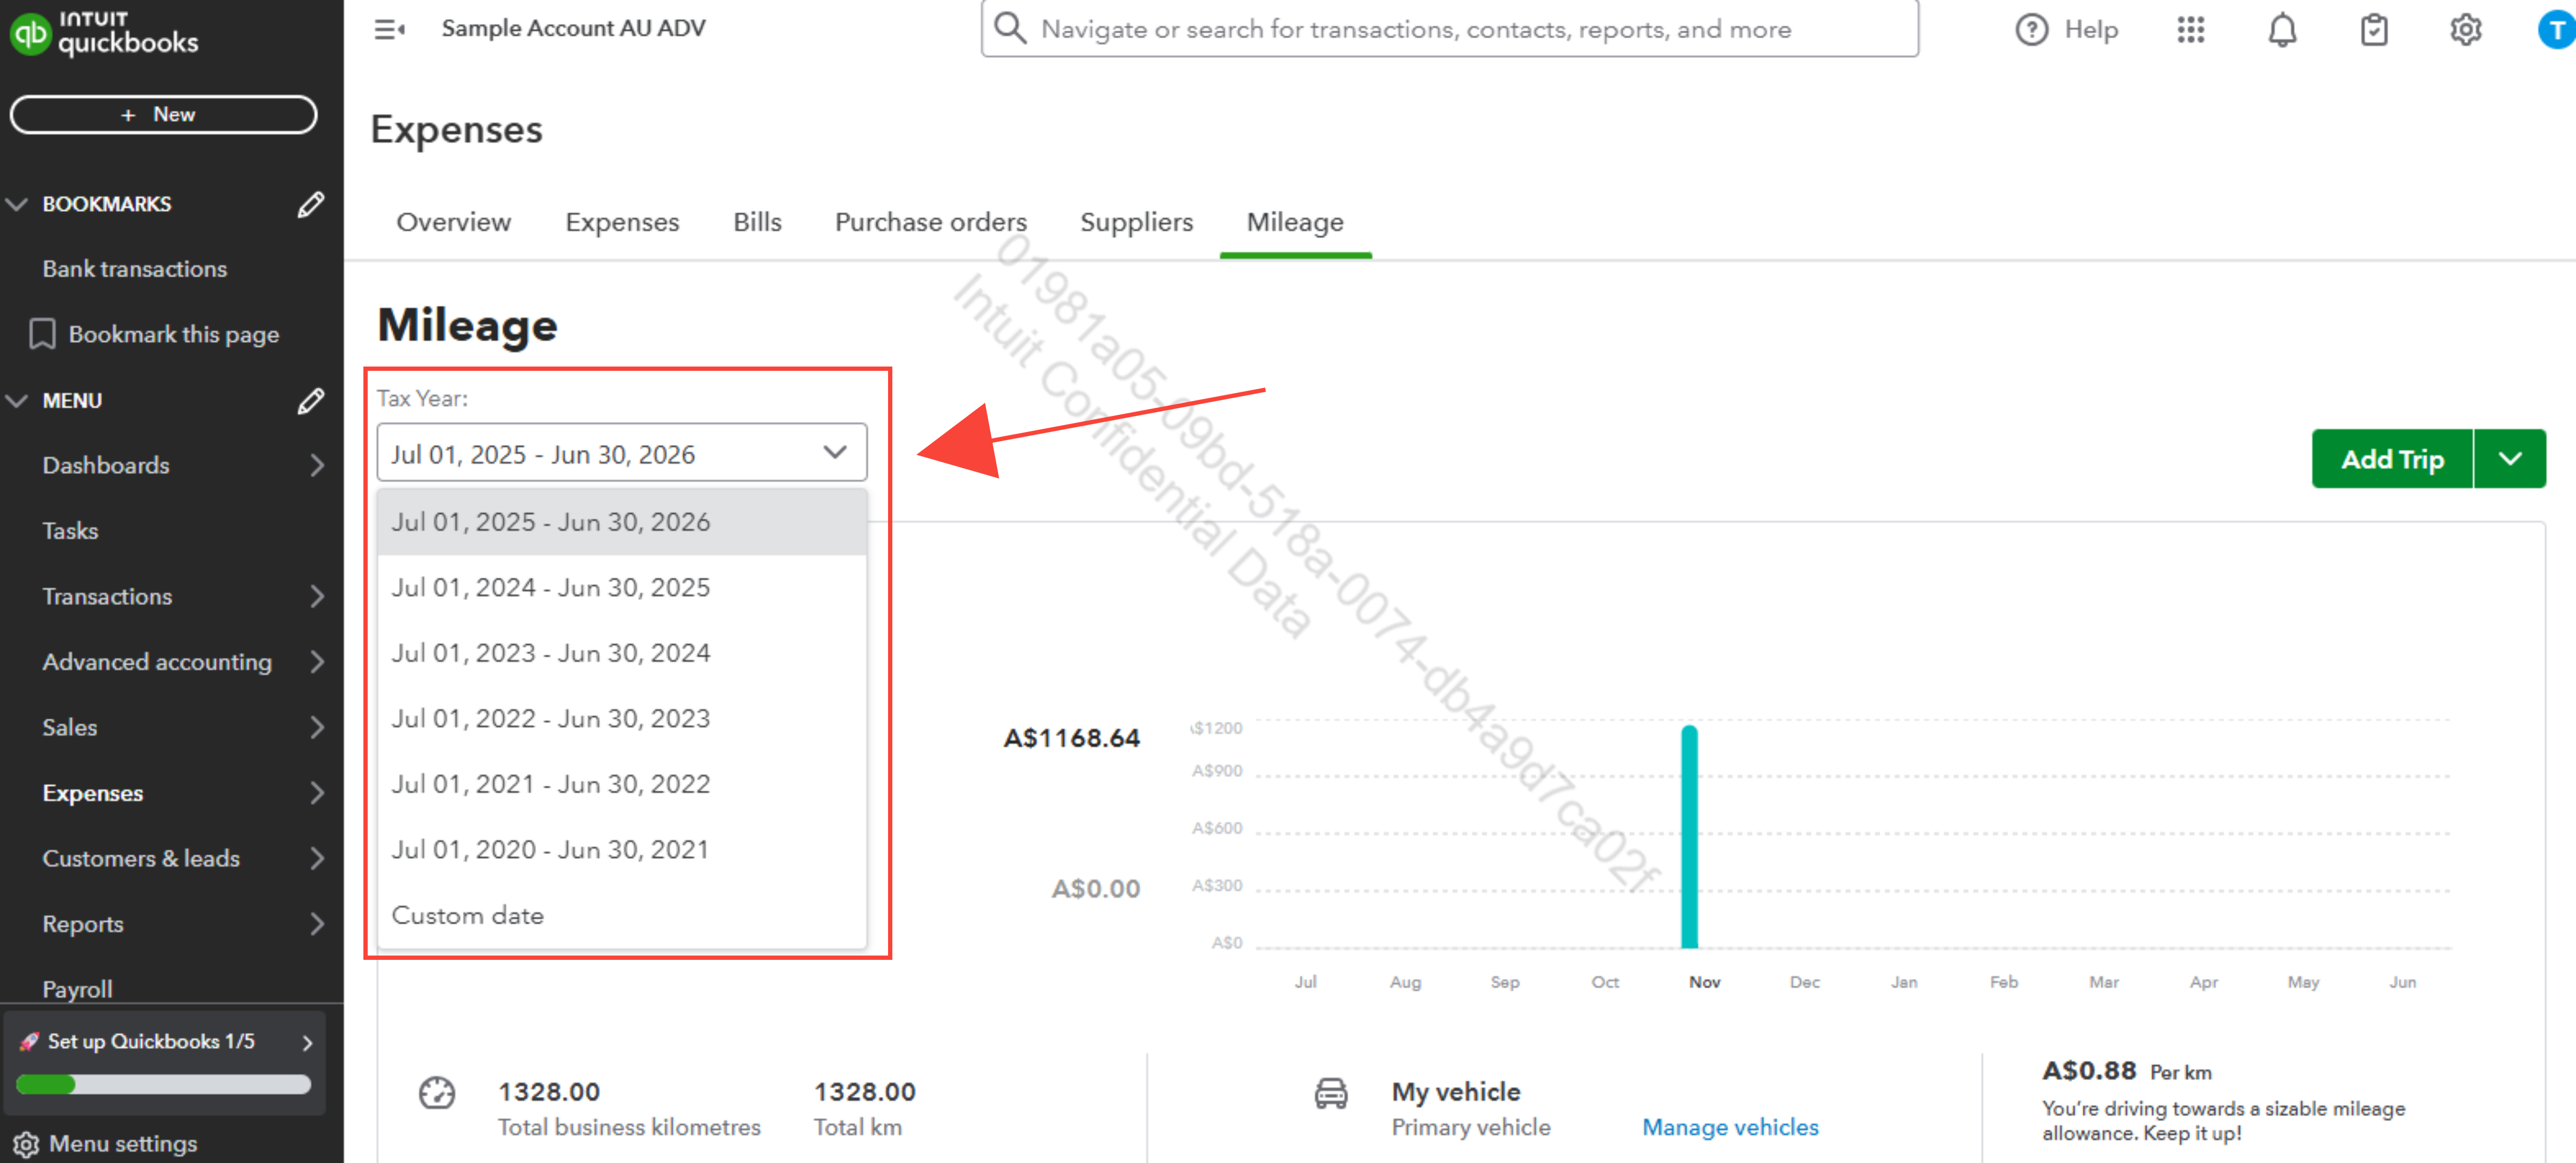Click the setup progress bar
2576x1163 pixels.
pos(163,1085)
